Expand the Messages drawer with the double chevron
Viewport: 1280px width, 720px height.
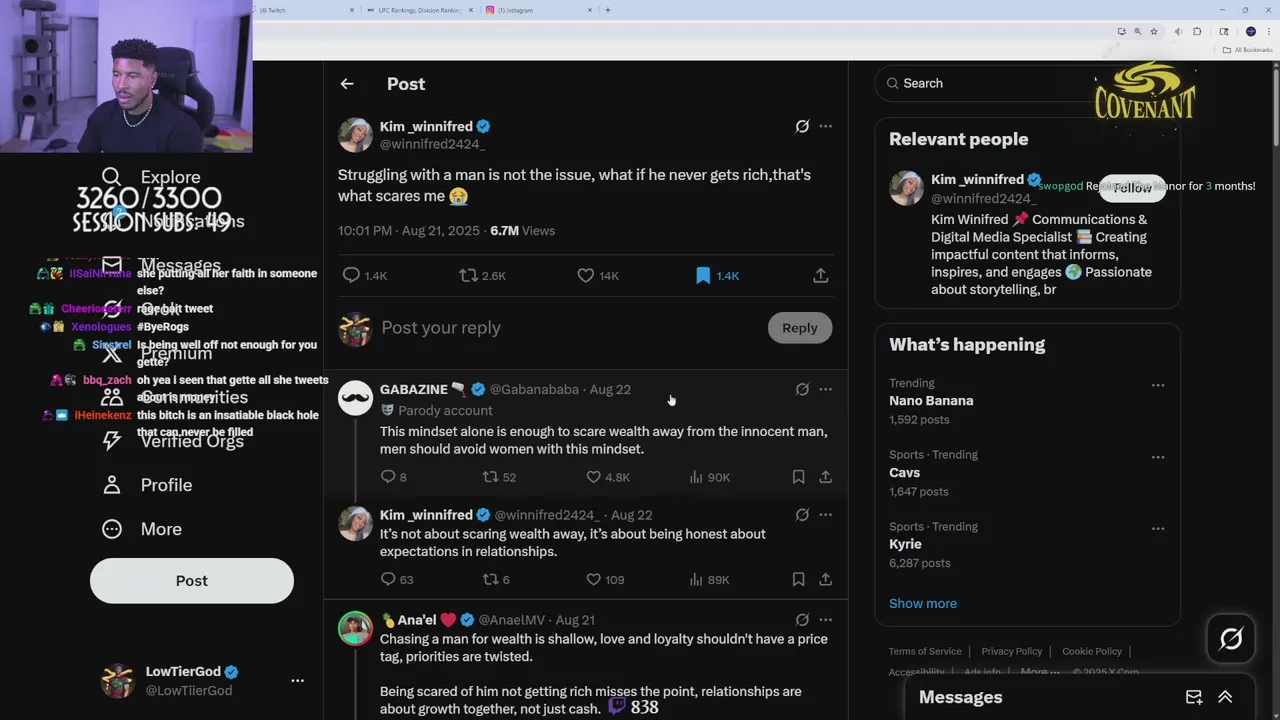tap(1225, 697)
